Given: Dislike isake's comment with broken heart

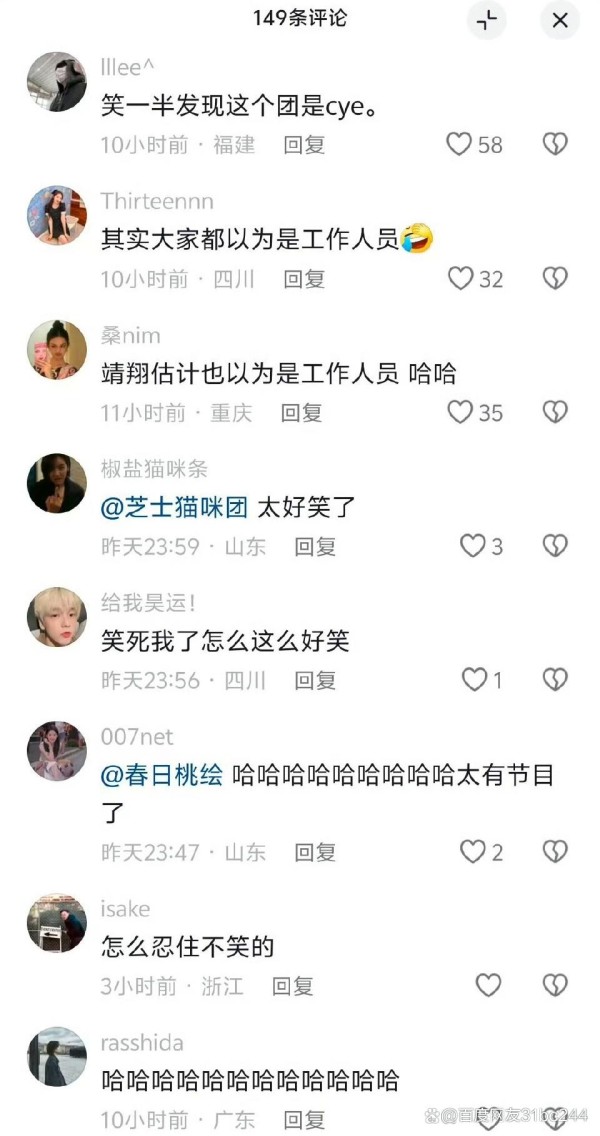Looking at the screenshot, I should (555, 985).
